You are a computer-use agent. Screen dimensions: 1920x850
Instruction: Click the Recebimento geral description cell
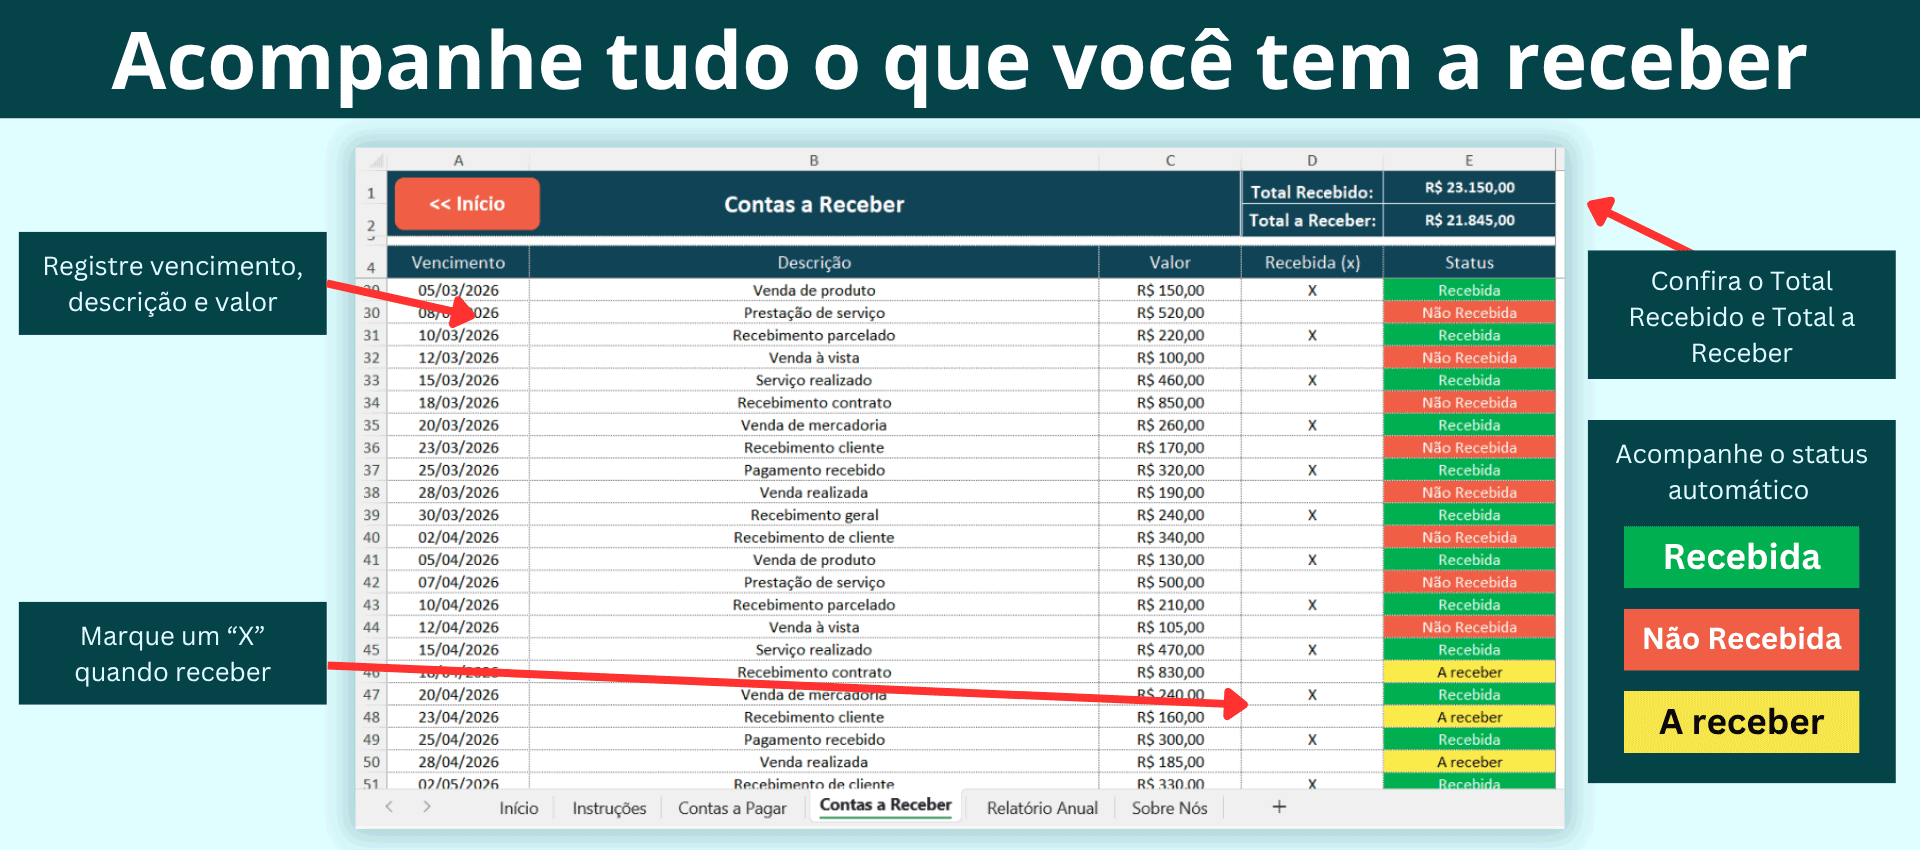pyautogui.click(x=814, y=515)
